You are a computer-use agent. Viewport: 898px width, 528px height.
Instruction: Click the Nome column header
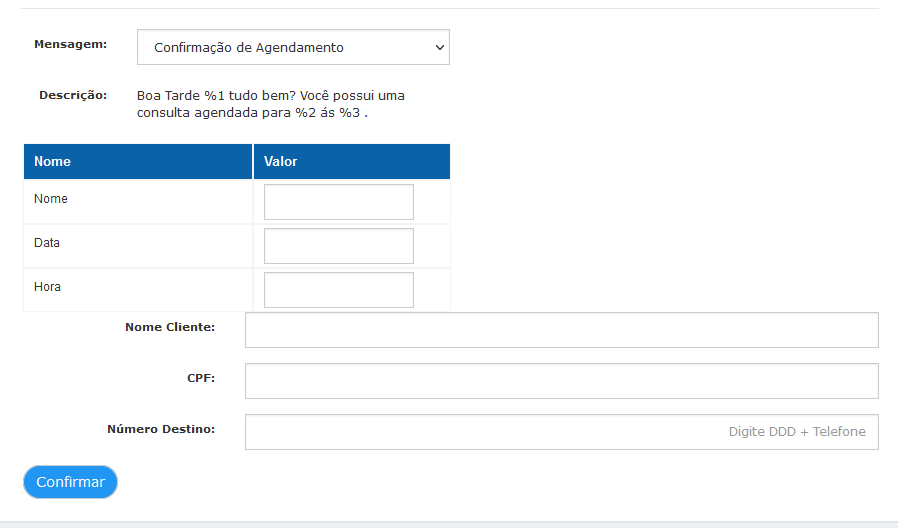point(138,161)
